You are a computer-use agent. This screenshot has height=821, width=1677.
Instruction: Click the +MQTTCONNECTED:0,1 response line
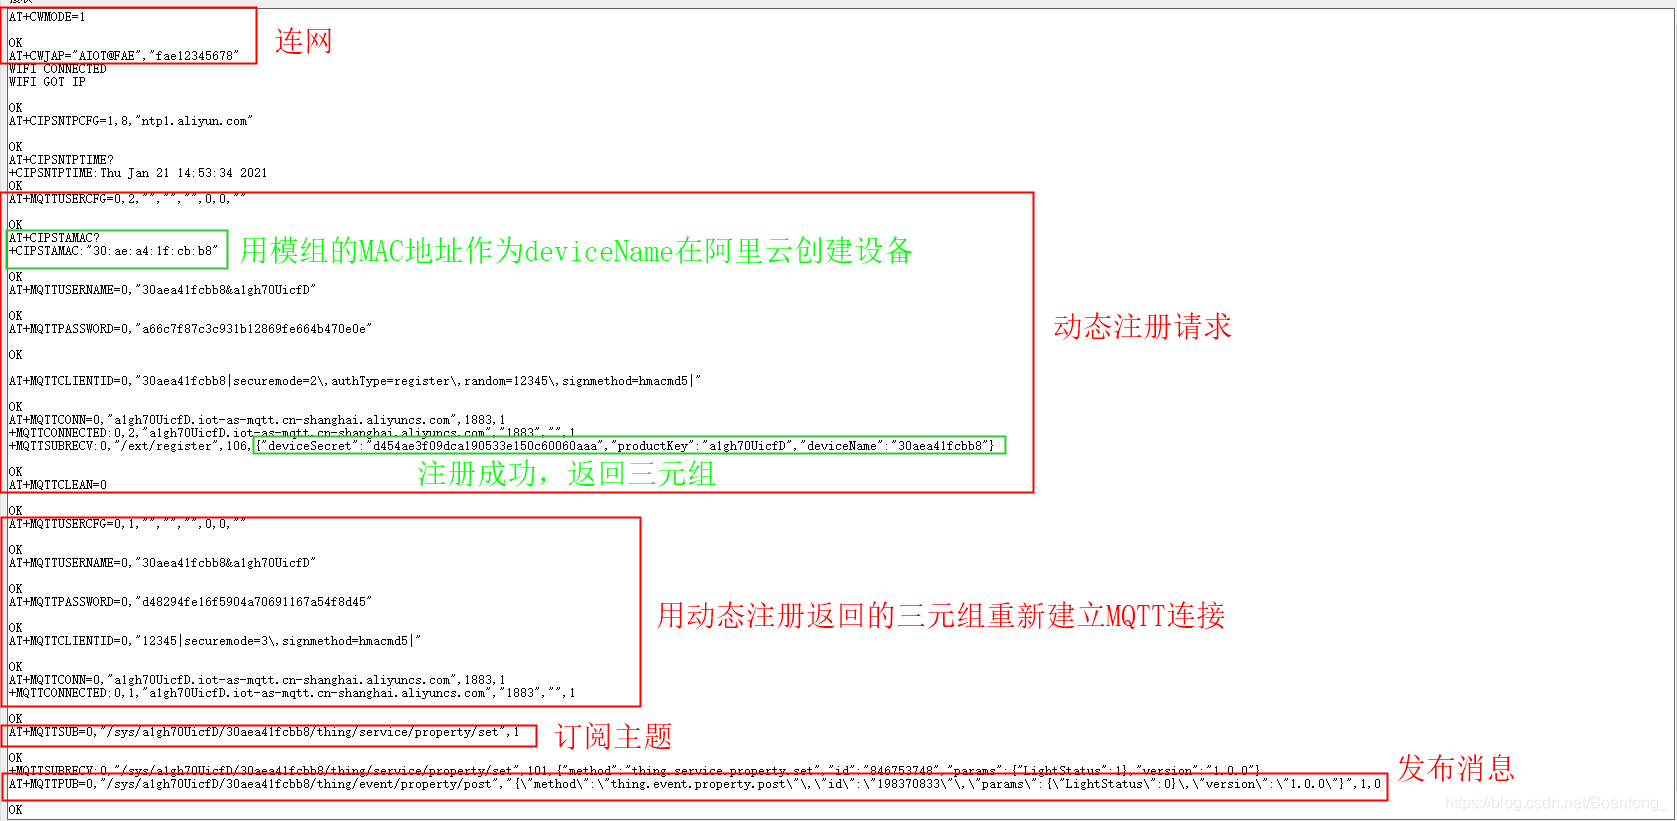click(x=292, y=693)
